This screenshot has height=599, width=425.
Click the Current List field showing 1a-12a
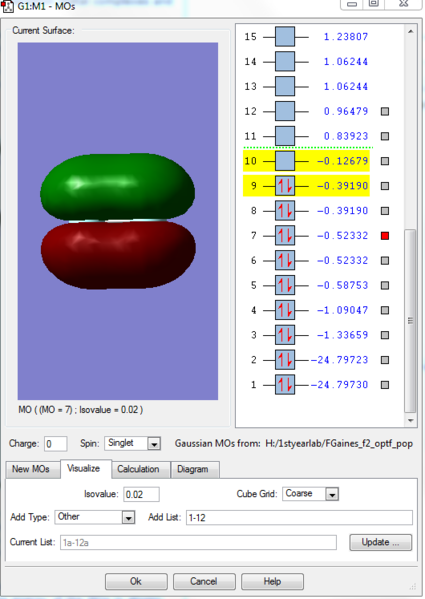click(x=198, y=542)
